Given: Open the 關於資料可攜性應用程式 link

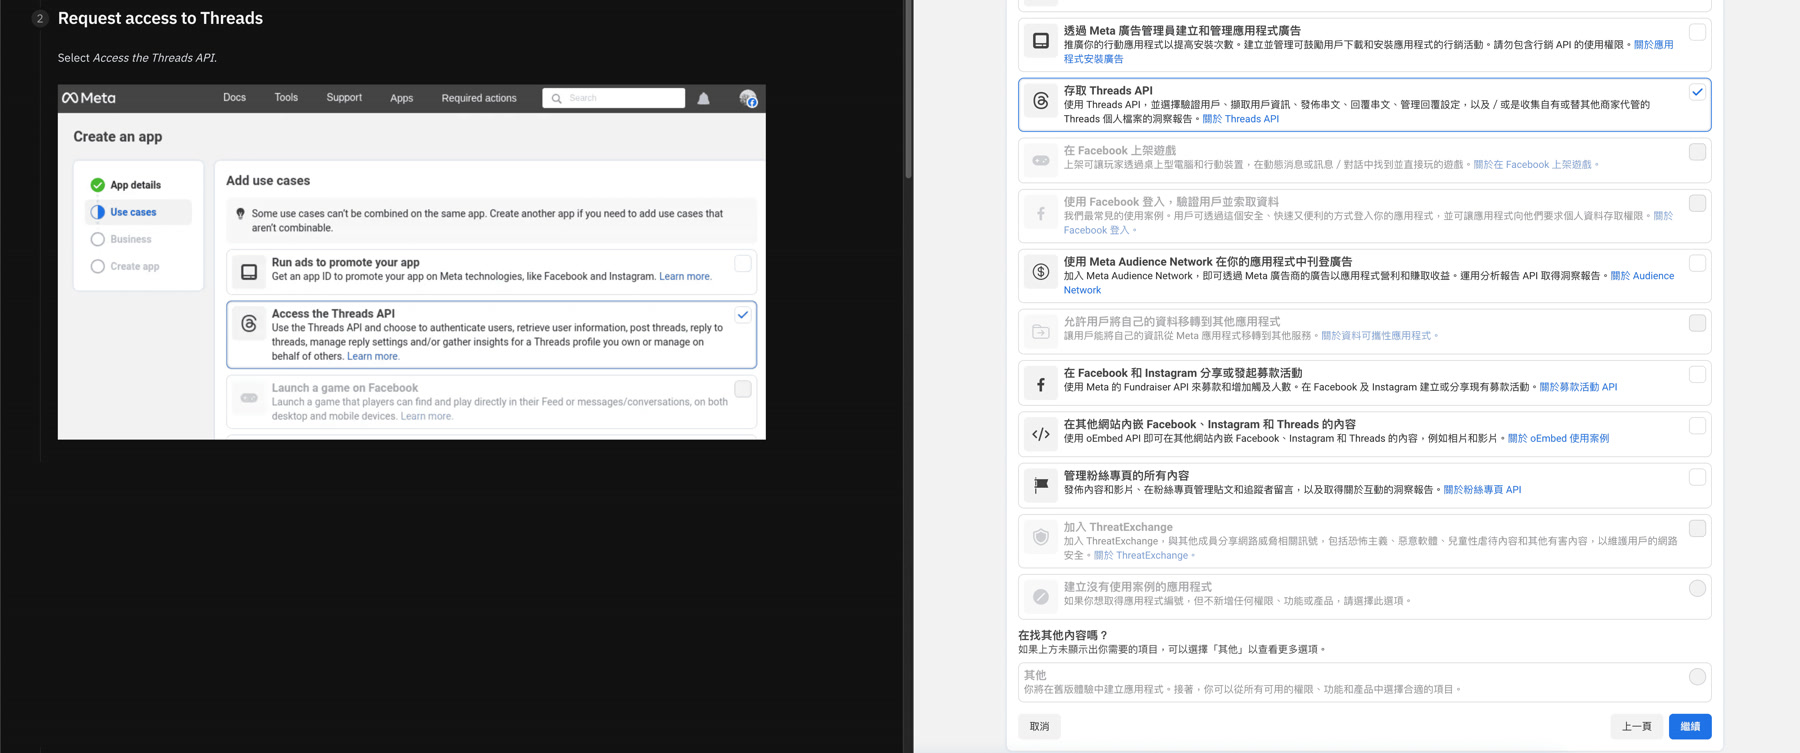Looking at the screenshot, I should [x=1376, y=336].
